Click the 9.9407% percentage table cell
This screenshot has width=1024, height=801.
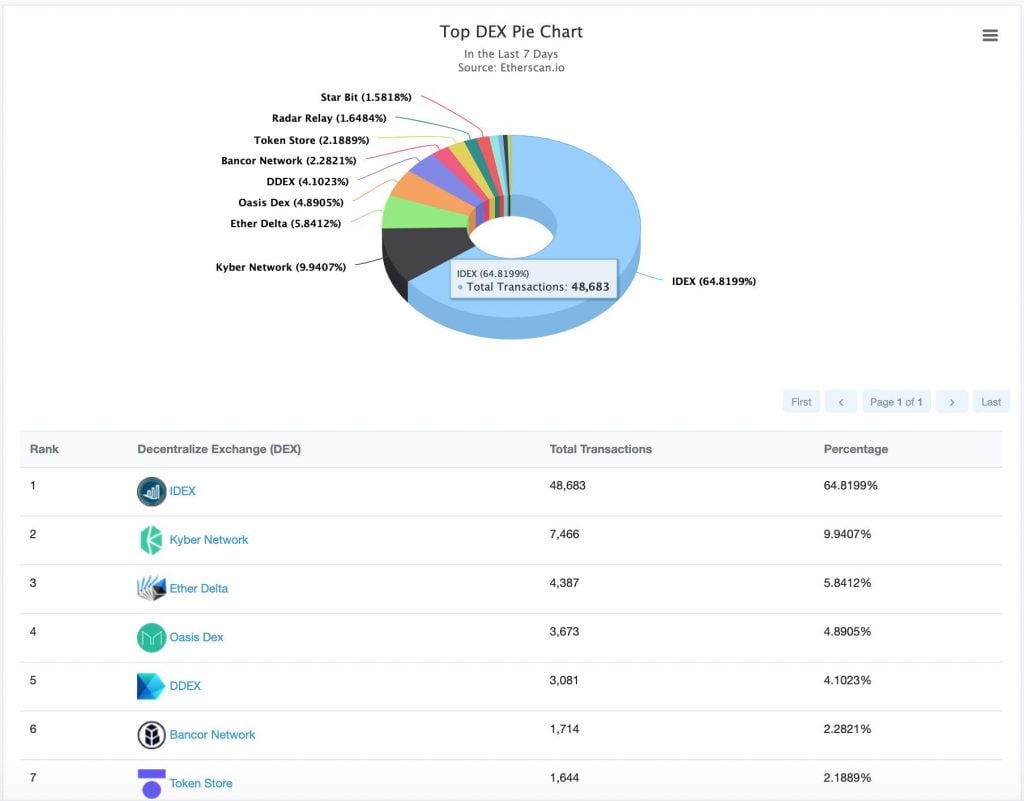pyautogui.click(x=847, y=534)
